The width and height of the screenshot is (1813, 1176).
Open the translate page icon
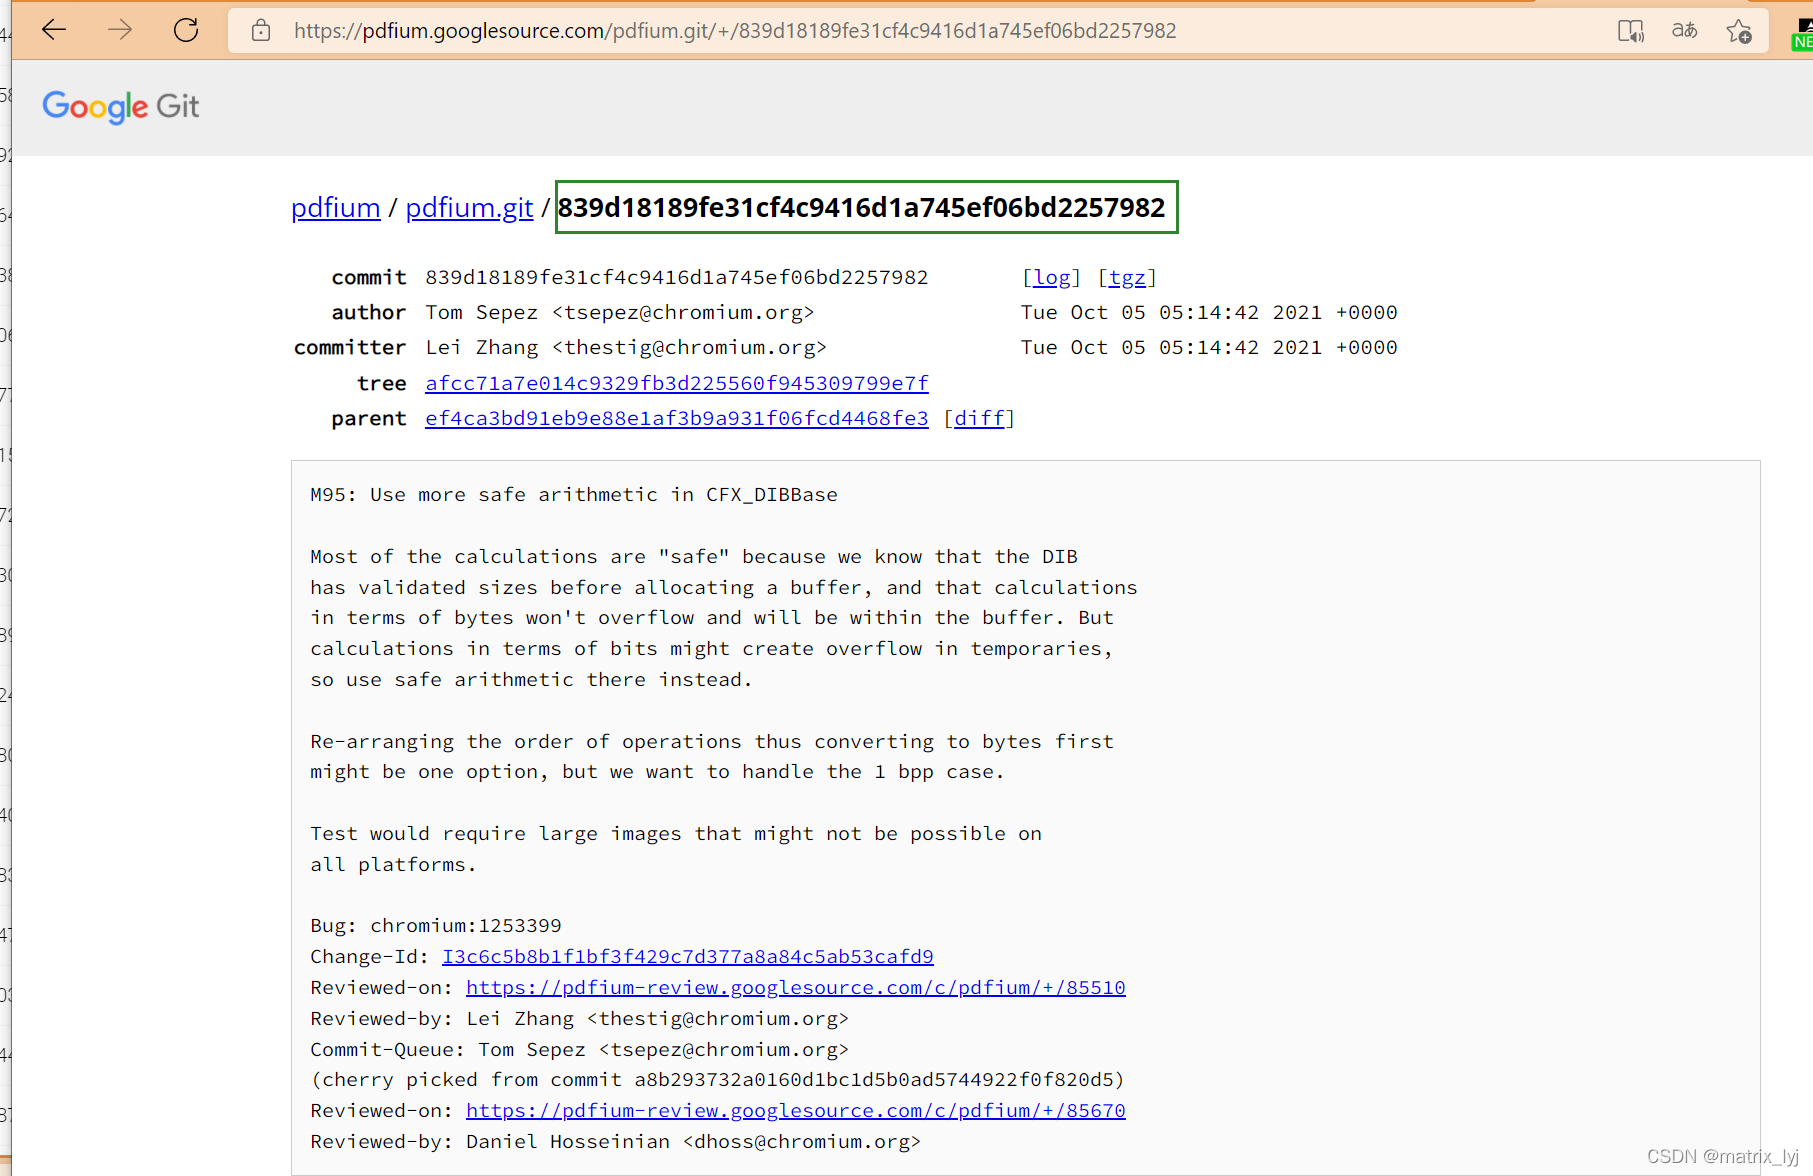point(1685,31)
